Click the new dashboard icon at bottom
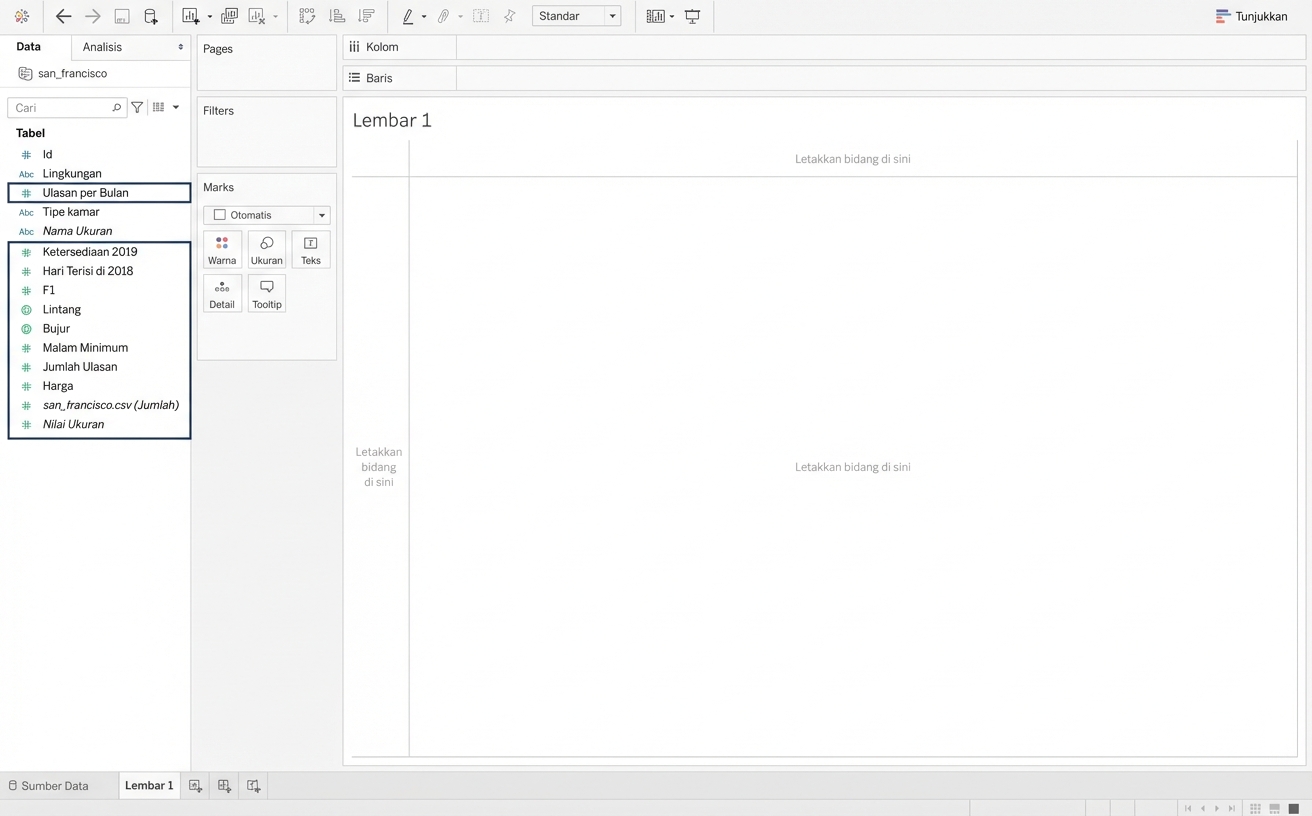The height and width of the screenshot is (816, 1312). [x=224, y=786]
